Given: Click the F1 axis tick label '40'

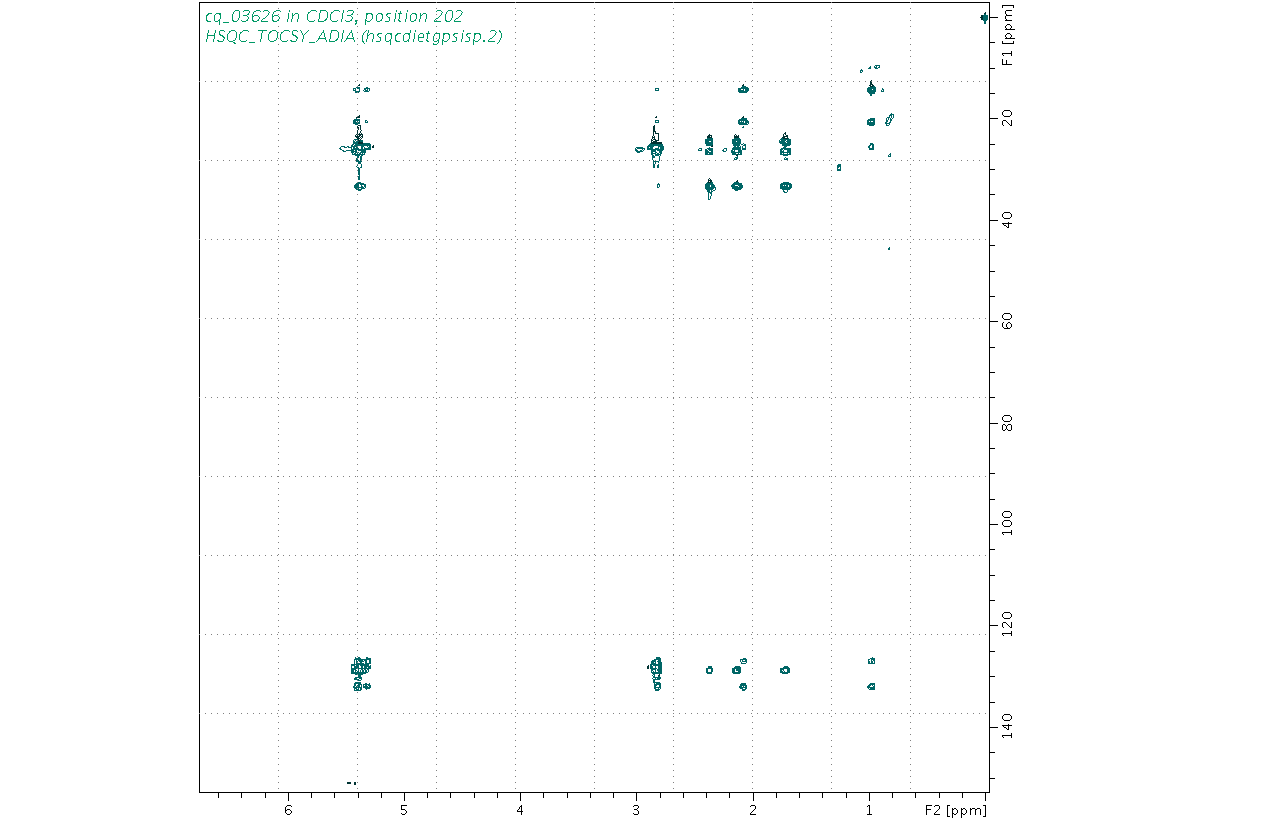Looking at the screenshot, I should pyautogui.click(x=1008, y=220).
